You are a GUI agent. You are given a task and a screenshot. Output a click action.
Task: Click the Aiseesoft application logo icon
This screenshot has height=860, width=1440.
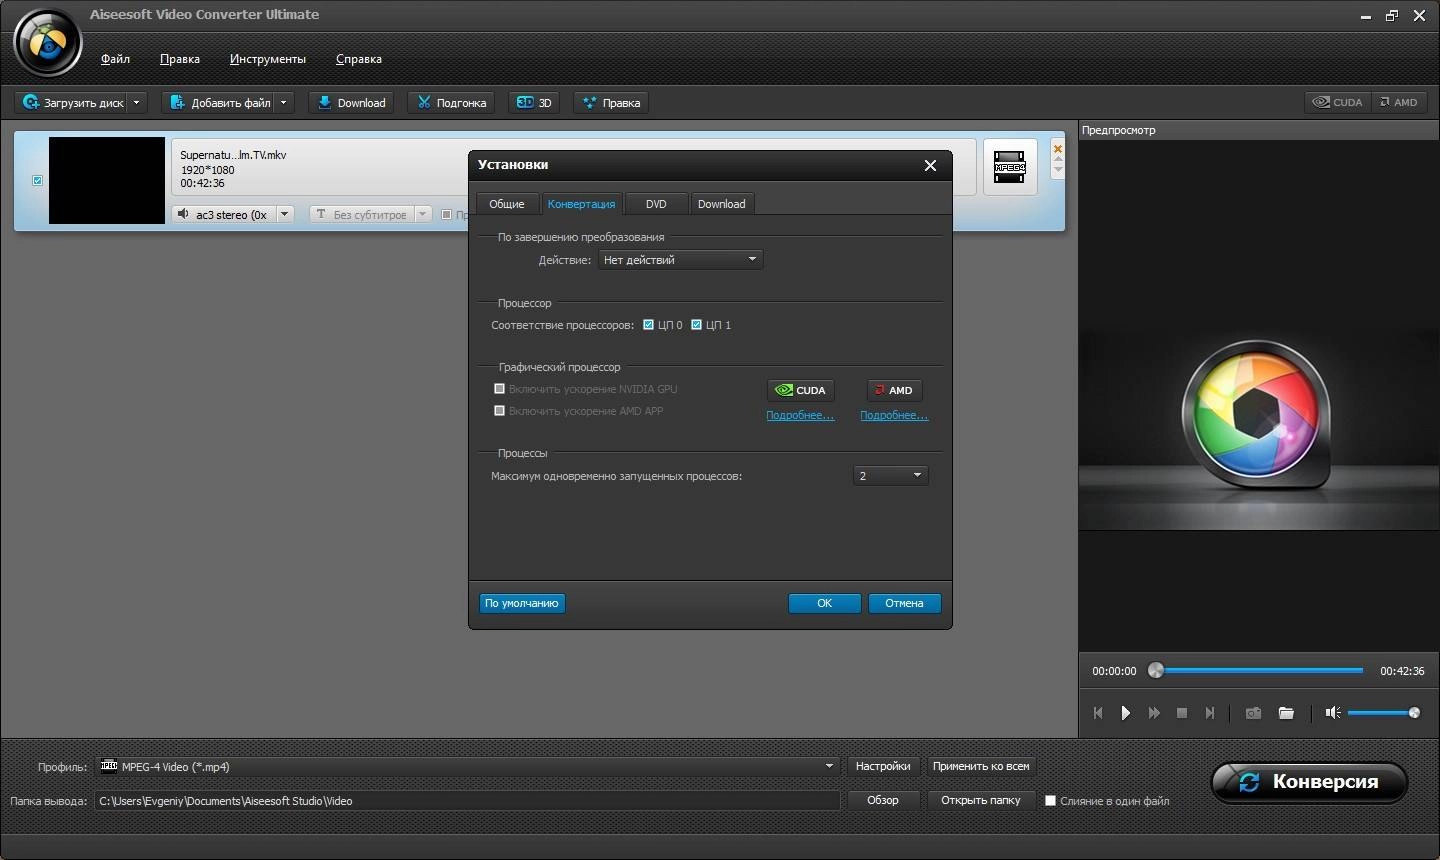[47, 43]
